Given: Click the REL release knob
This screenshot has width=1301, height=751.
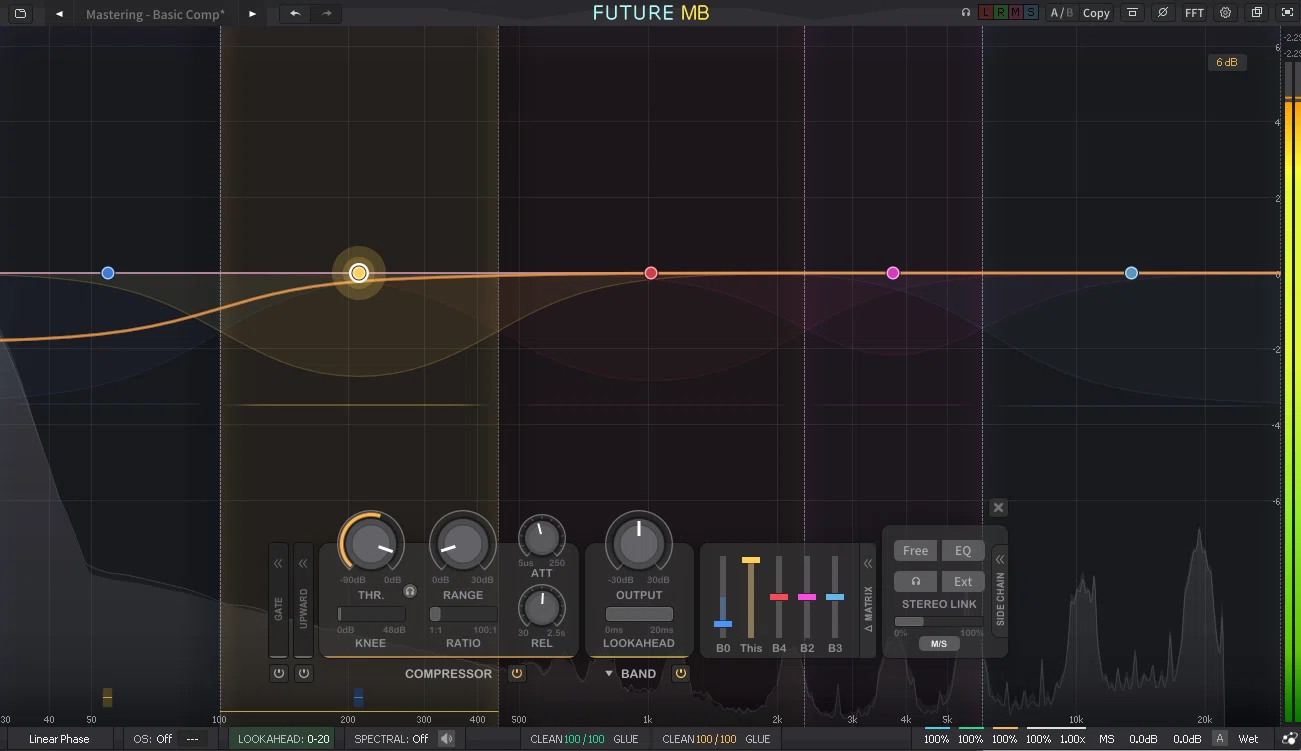Looking at the screenshot, I should [x=541, y=606].
